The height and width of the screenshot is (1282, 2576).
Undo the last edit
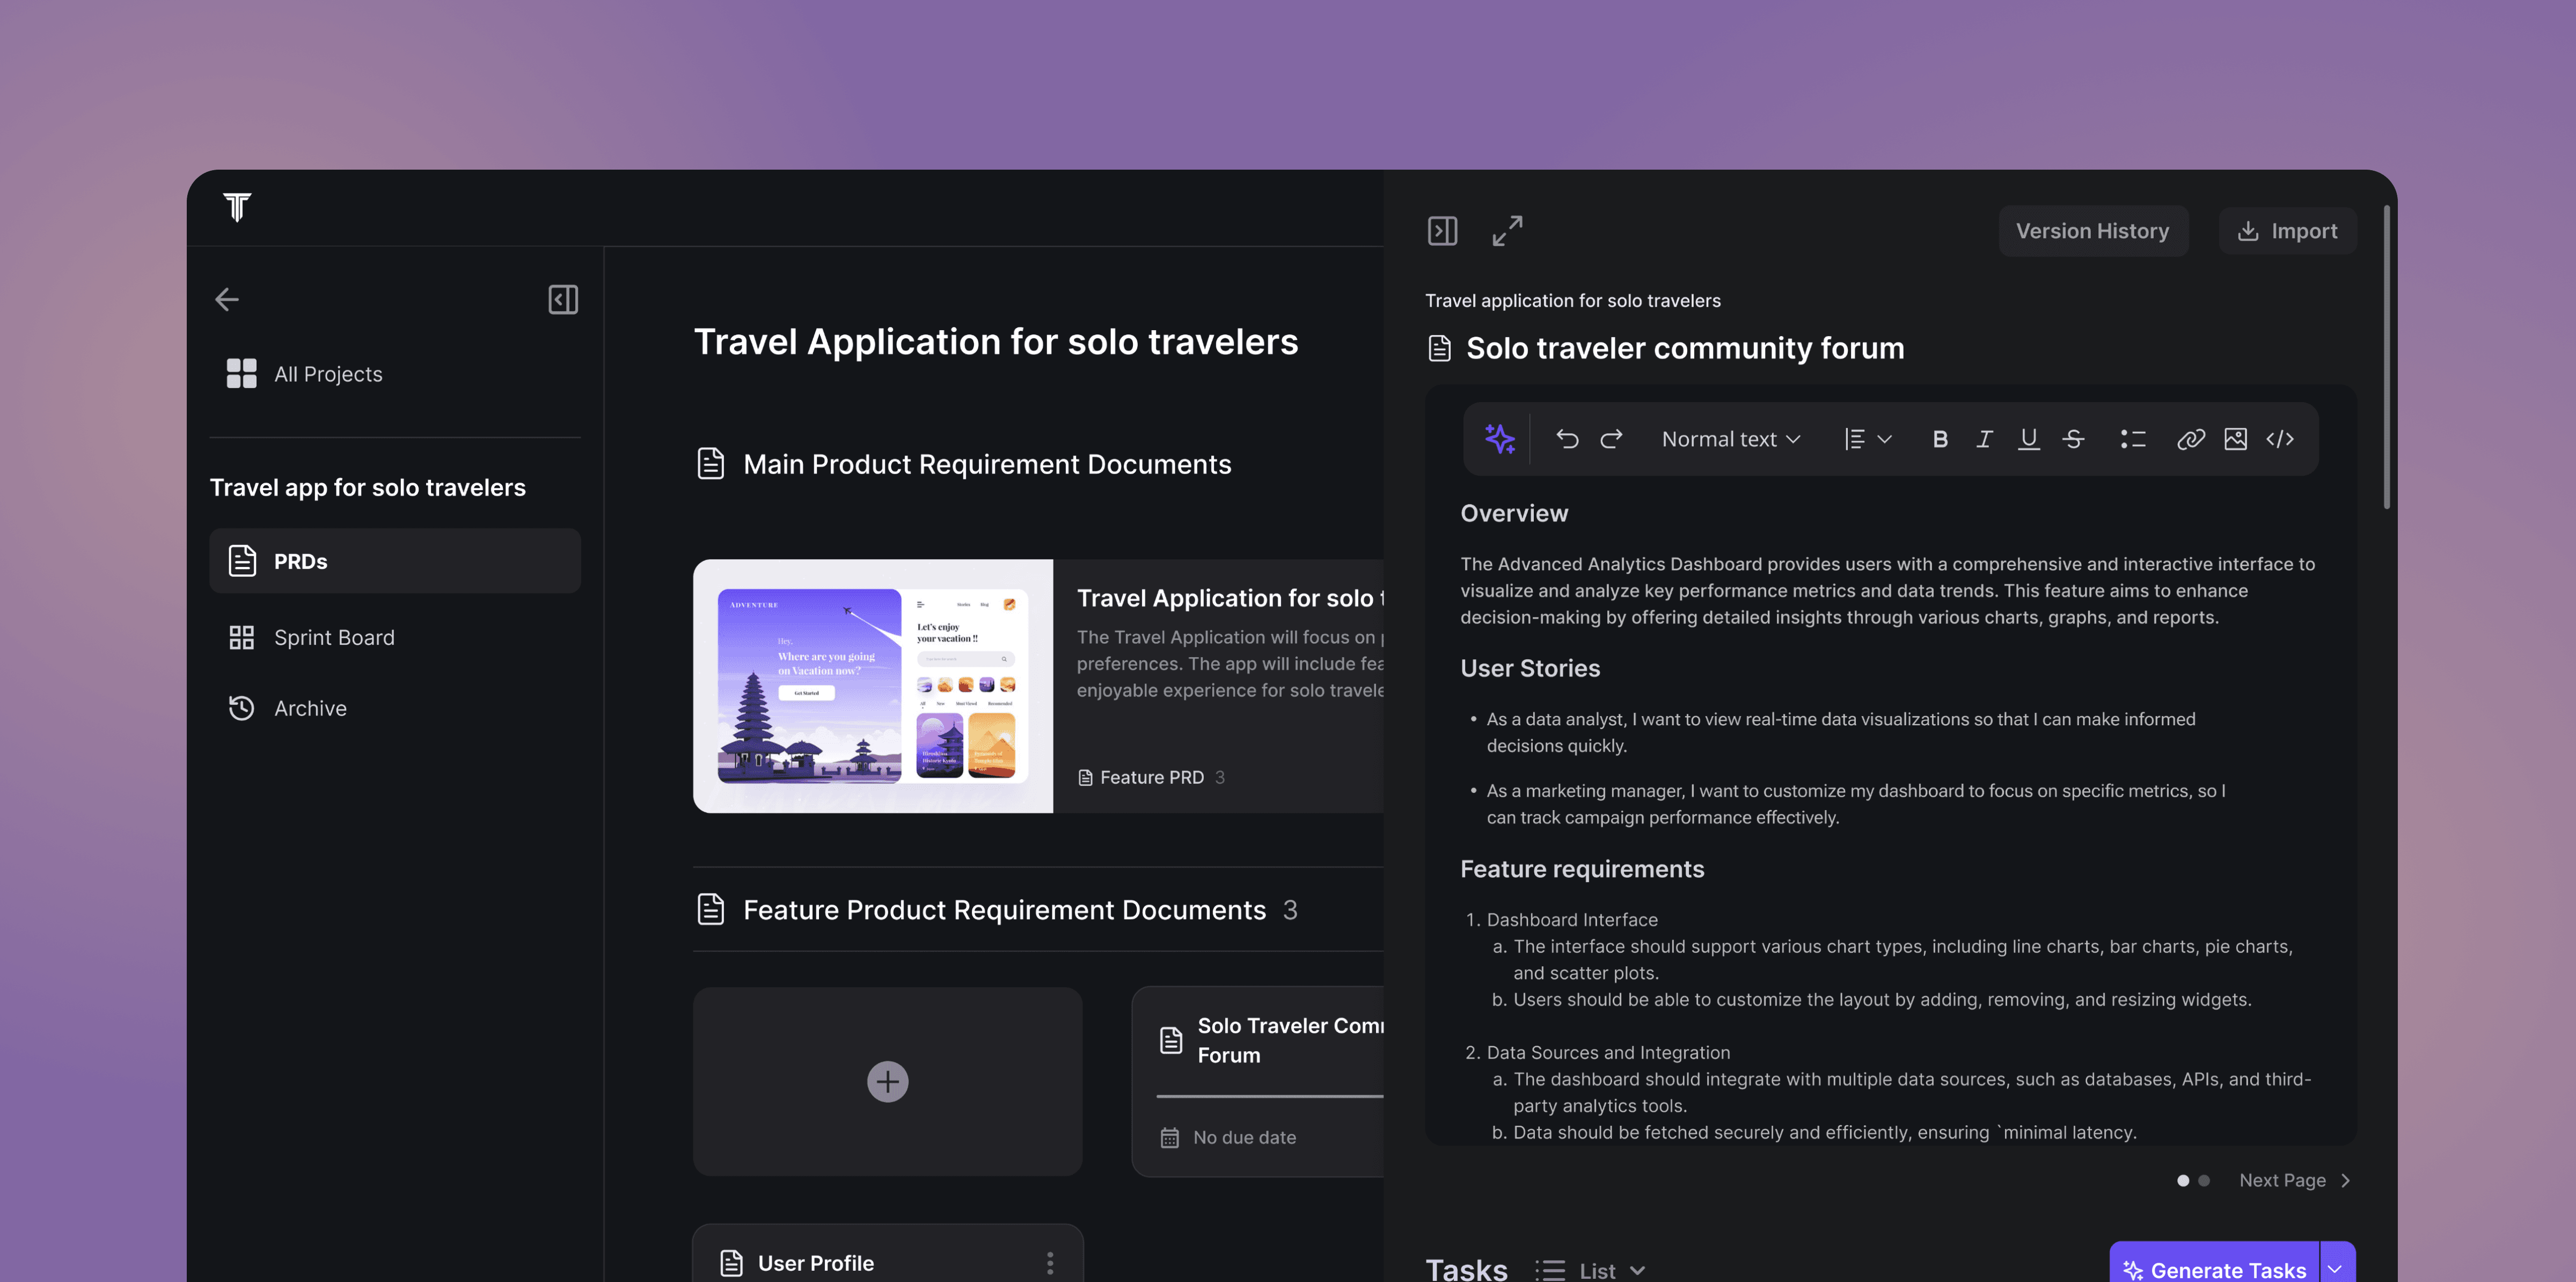click(1567, 439)
